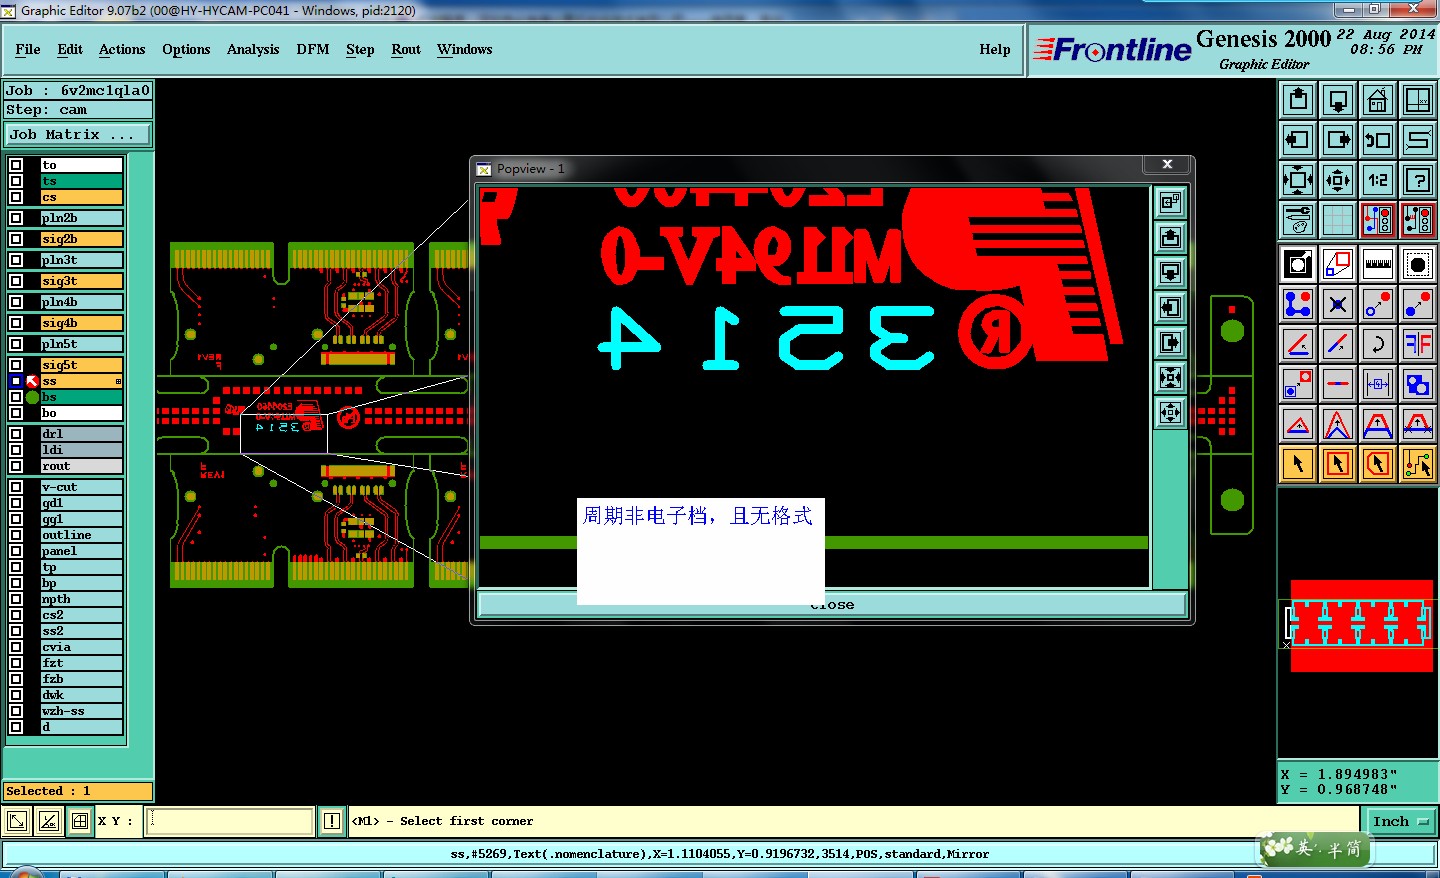Image resolution: width=1440 pixels, height=878 pixels.
Task: Click the Close button in the Popview window
Action: click(x=832, y=605)
